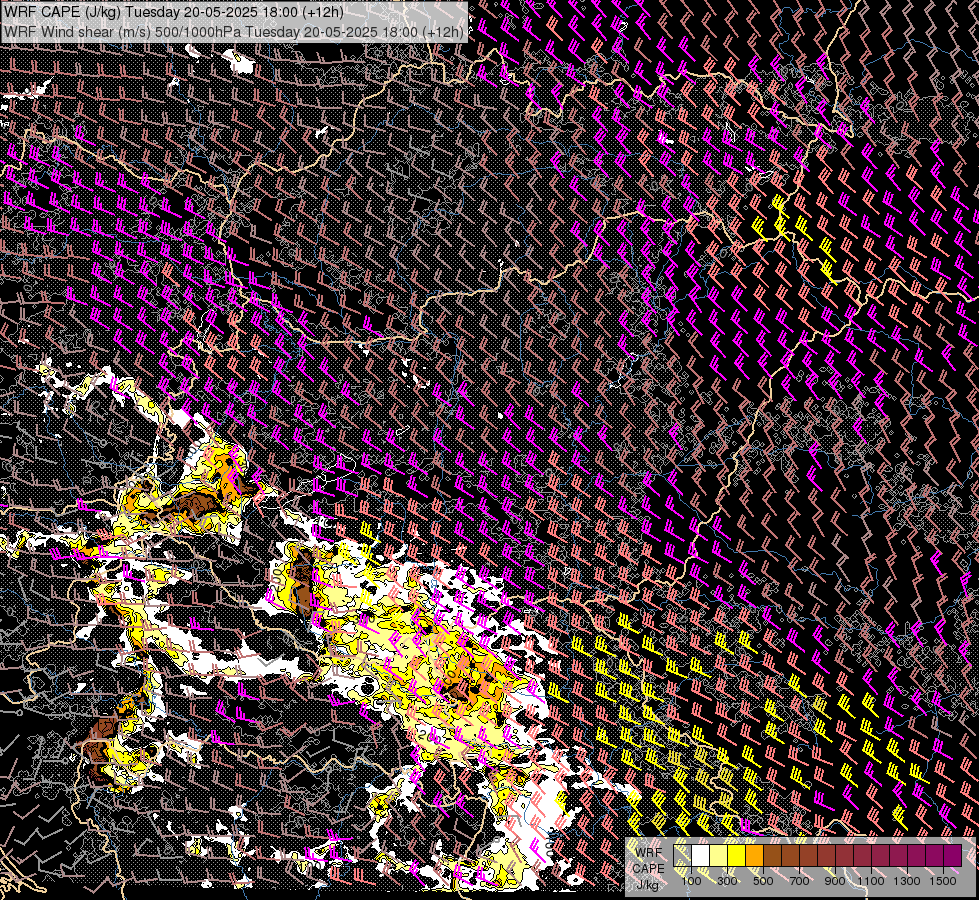
Task: Select the pale yellow legend swatch
Action: coord(719,855)
